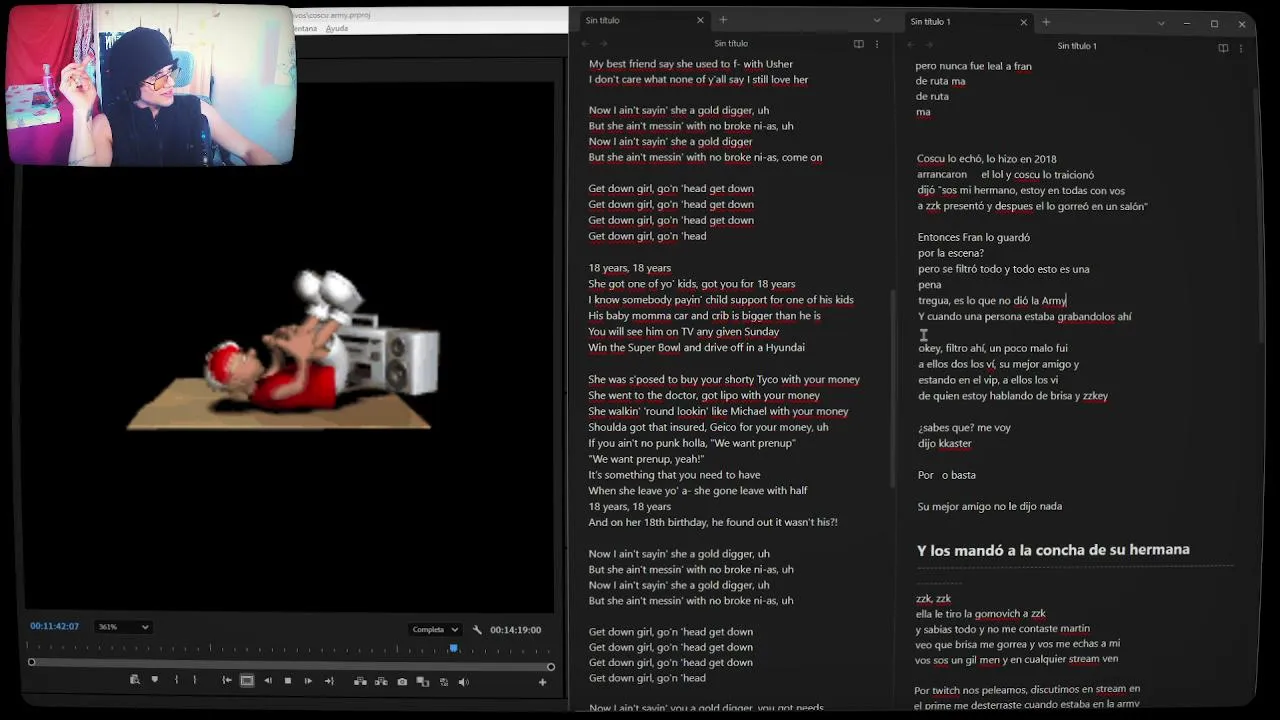Expand the tab list in 'Sin título 1' window
Viewport: 1280px width, 720px height.
click(1161, 23)
